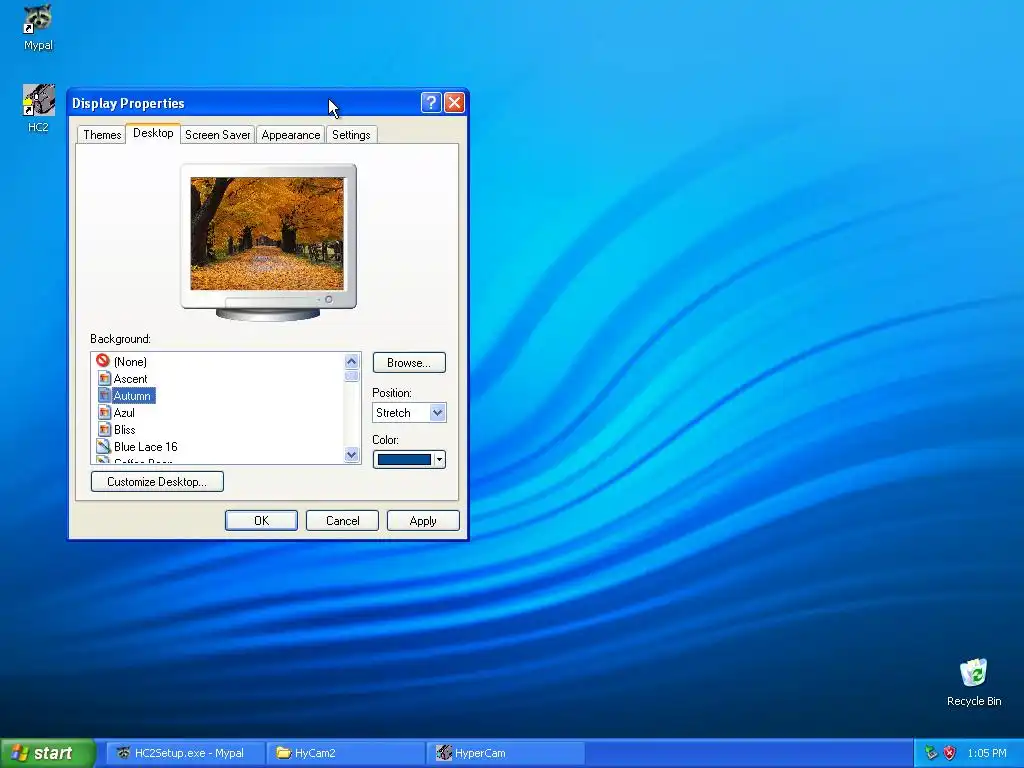Click the (None) prohibited icon
This screenshot has width=1024, height=768.
click(x=103, y=360)
